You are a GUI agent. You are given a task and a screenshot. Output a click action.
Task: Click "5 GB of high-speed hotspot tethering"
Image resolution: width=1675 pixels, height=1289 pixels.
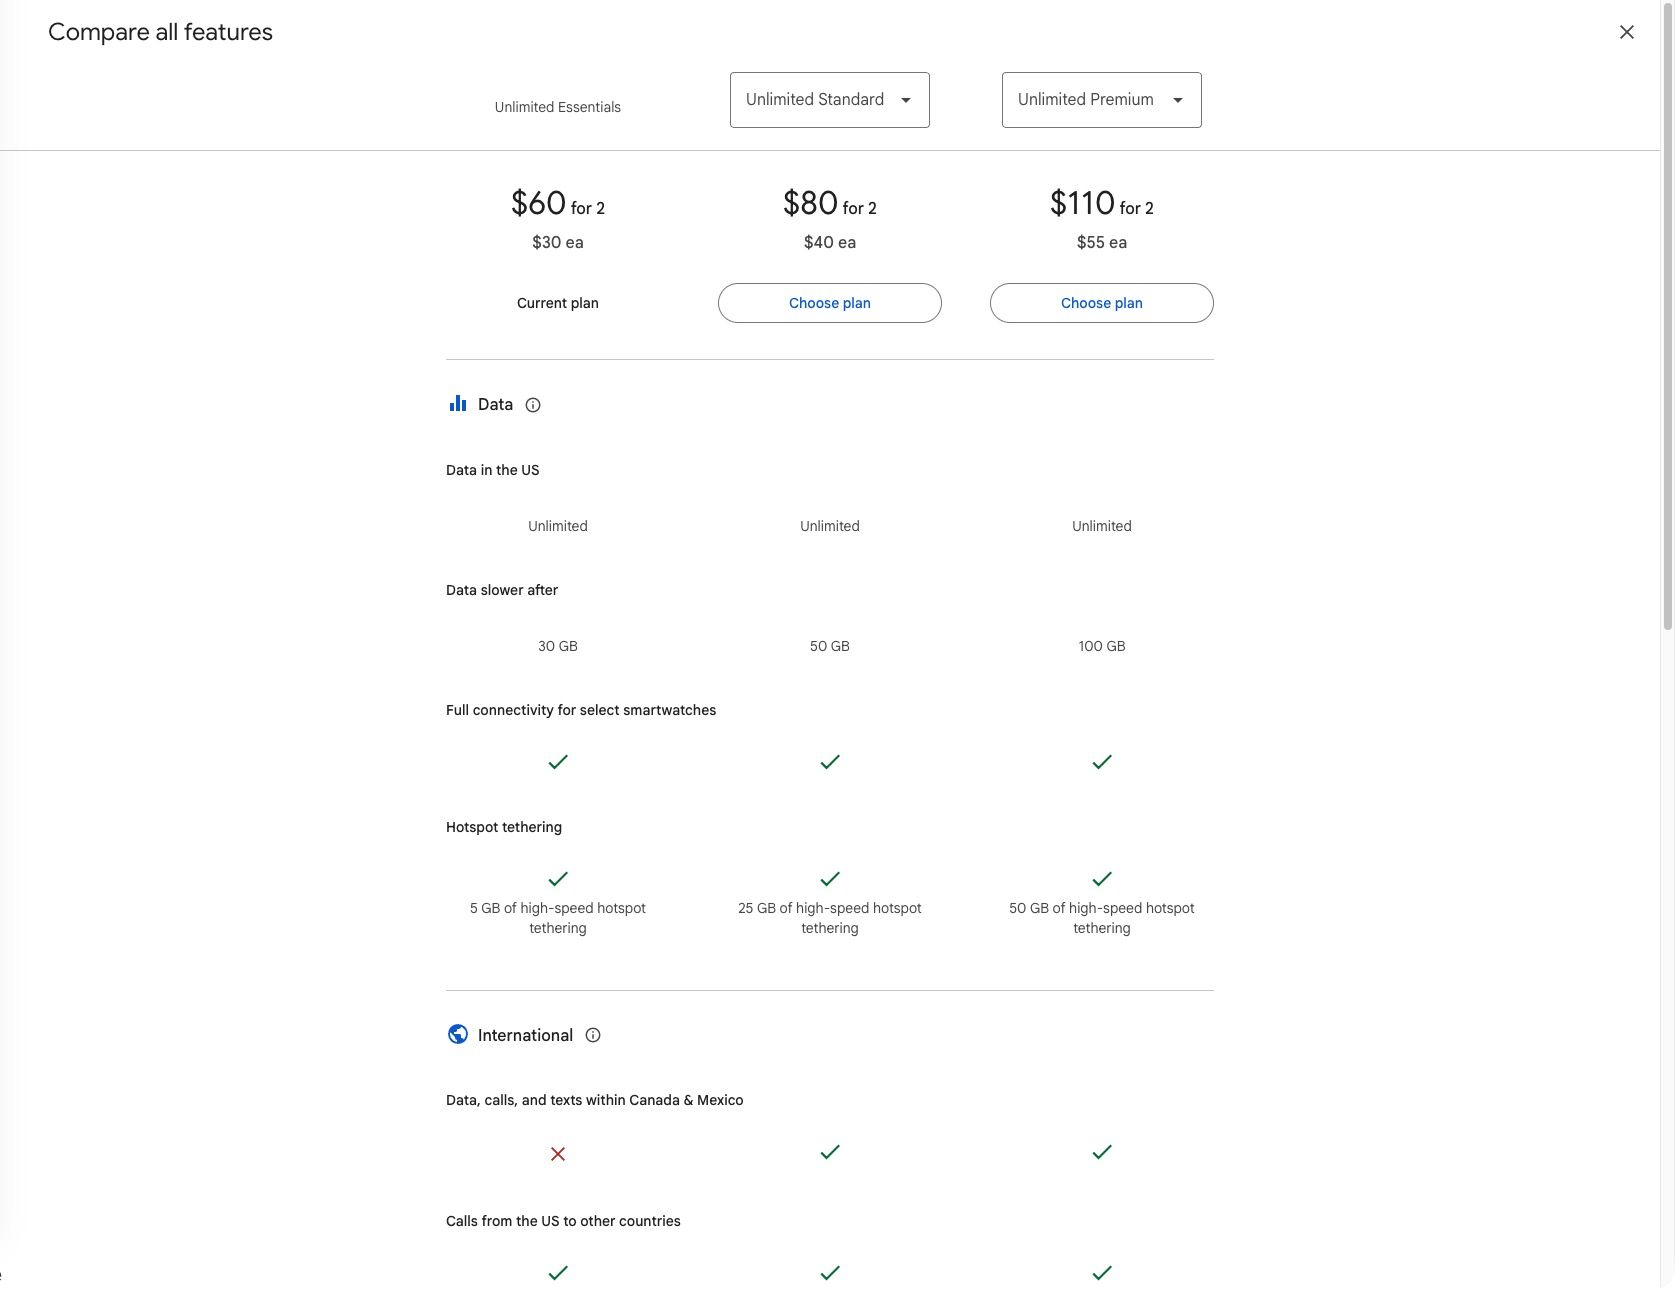[x=558, y=918]
